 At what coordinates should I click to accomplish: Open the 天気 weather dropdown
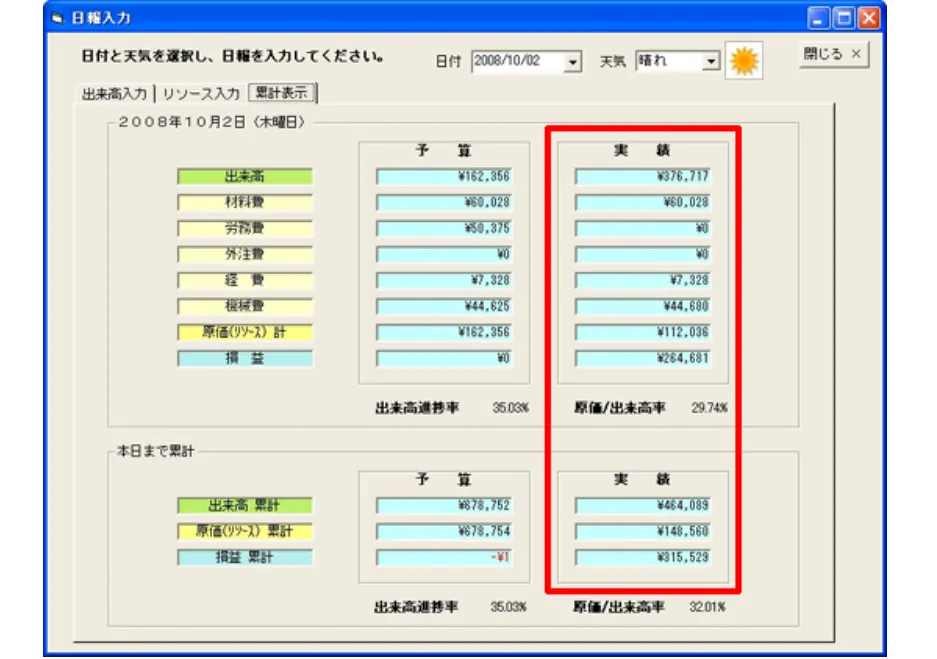click(x=712, y=60)
